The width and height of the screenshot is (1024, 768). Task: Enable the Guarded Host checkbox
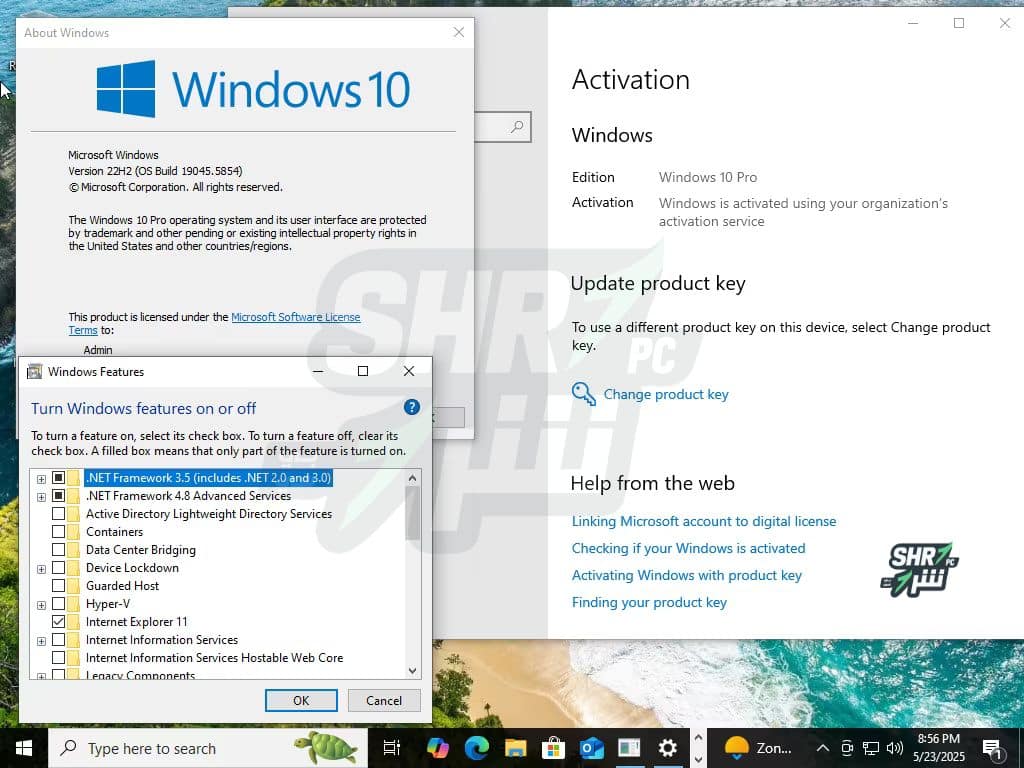click(58, 586)
